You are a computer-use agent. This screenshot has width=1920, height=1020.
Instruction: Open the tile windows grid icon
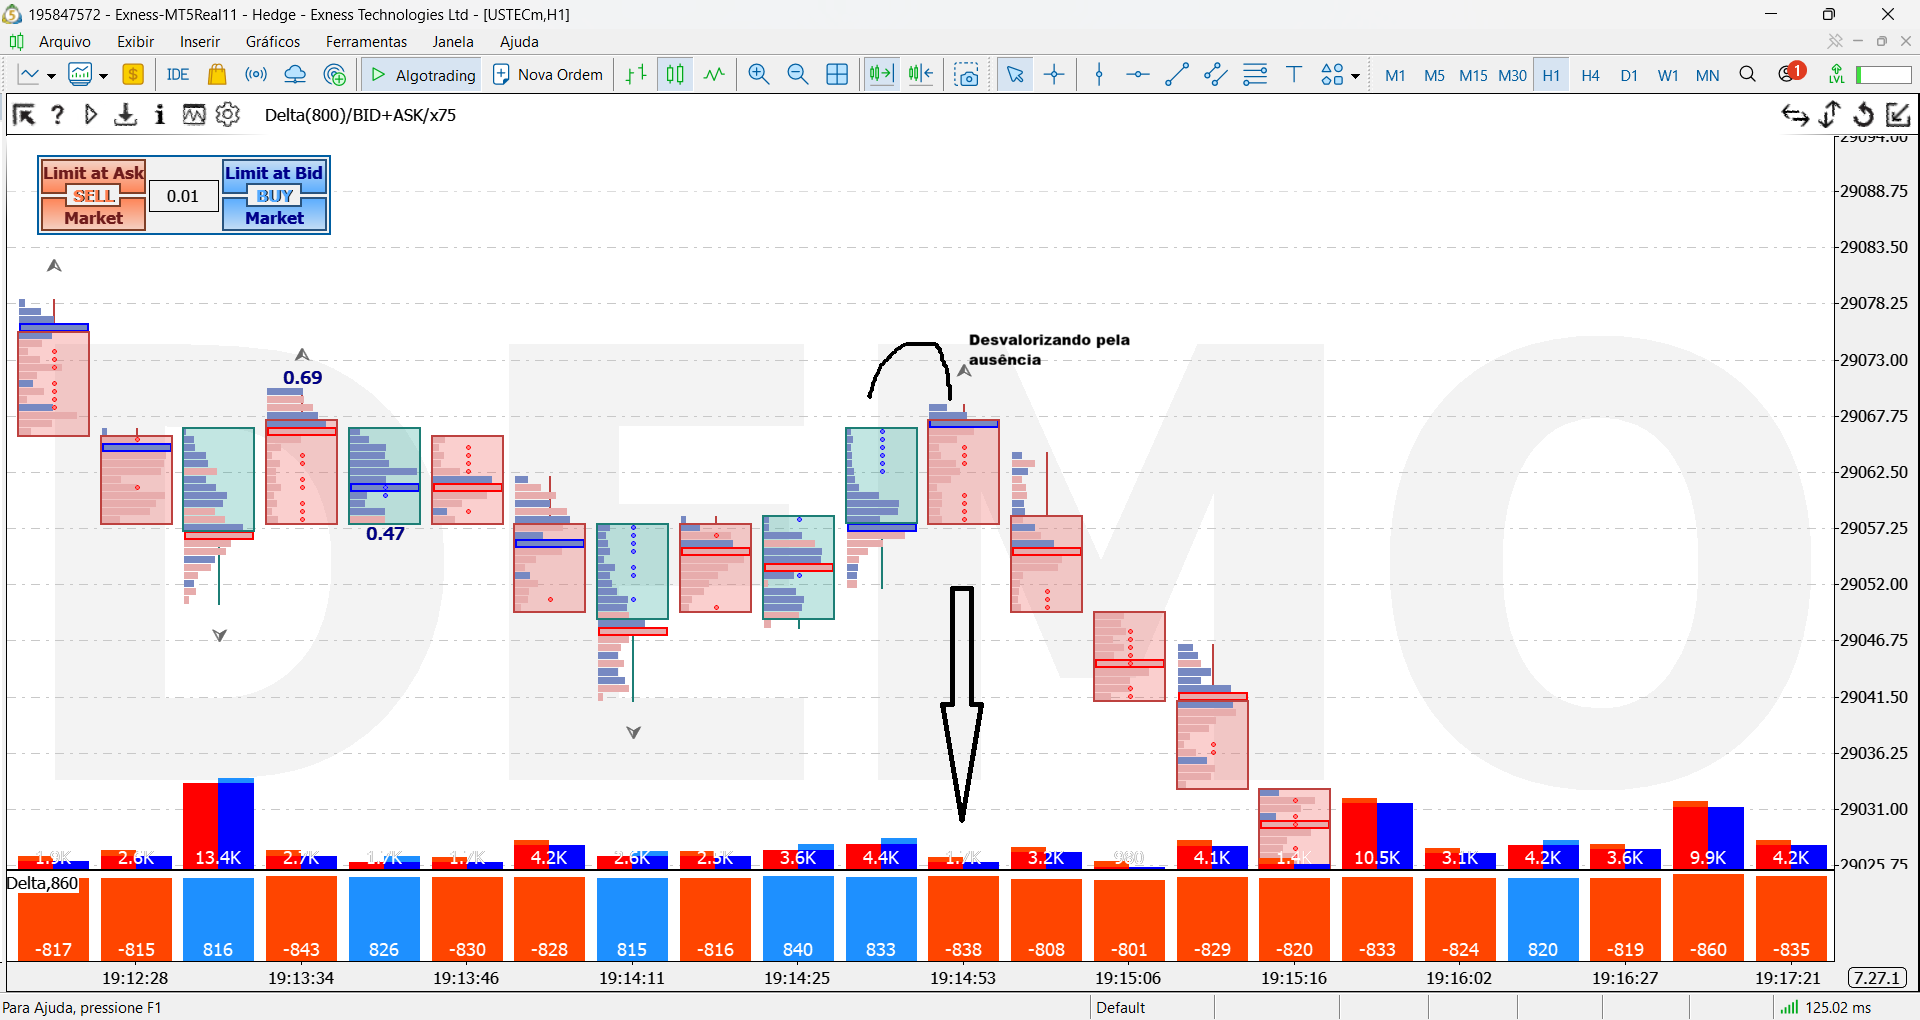coord(837,75)
